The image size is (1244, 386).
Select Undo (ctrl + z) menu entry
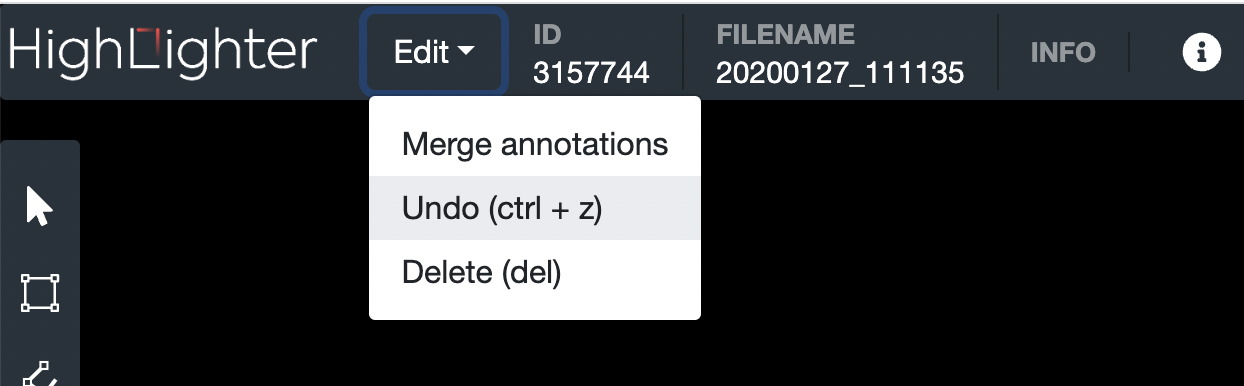535,208
